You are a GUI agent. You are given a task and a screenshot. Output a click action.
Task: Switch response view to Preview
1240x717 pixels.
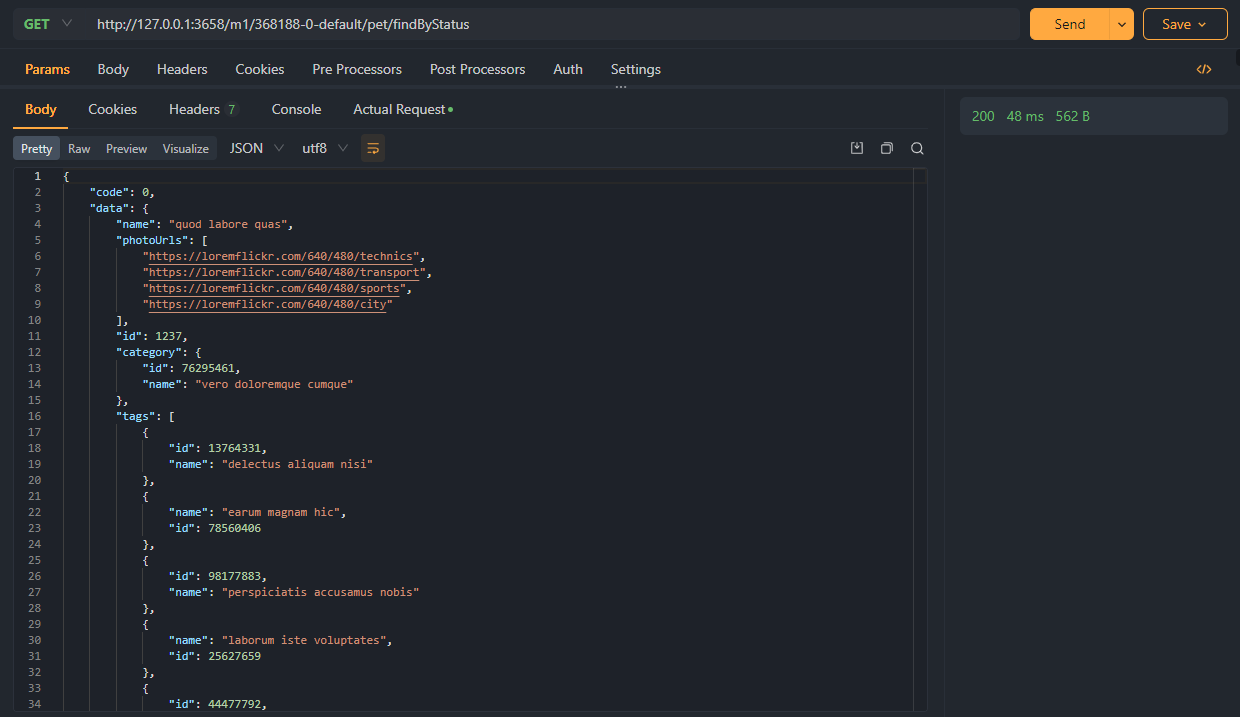126,148
